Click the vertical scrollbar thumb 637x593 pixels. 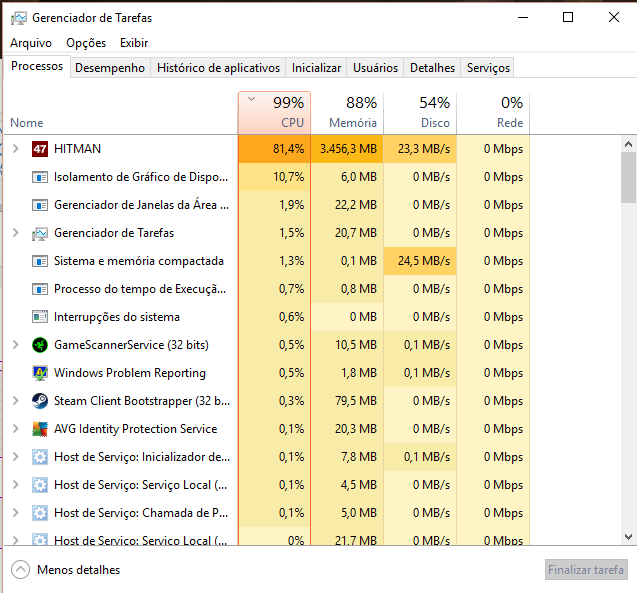click(x=628, y=177)
